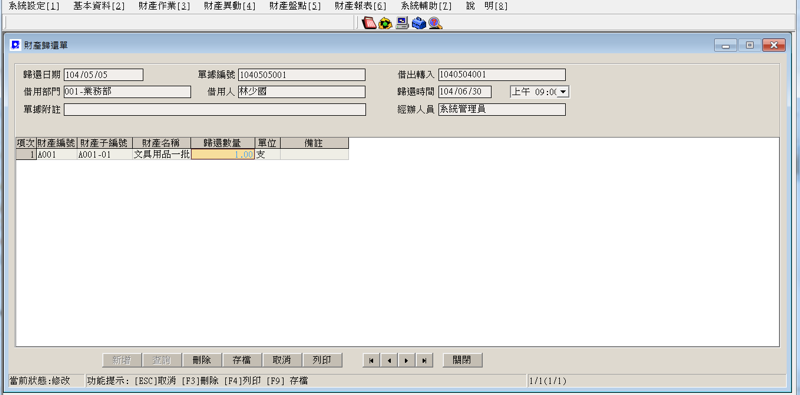Click the red book toolbar icon
Screen dimensions: 800x395
click(x=368, y=23)
